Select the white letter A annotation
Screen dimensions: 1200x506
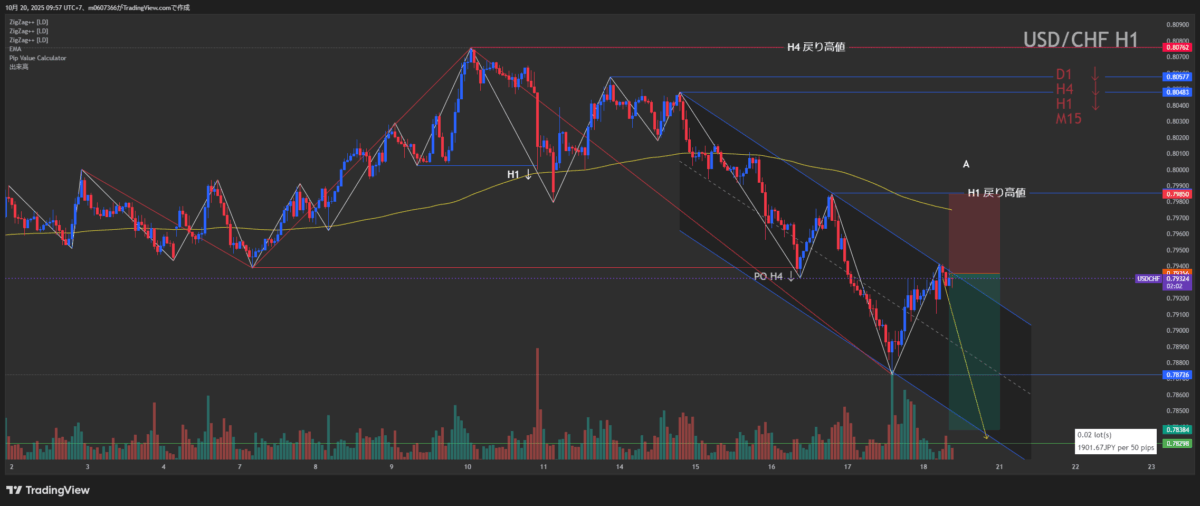(x=966, y=163)
